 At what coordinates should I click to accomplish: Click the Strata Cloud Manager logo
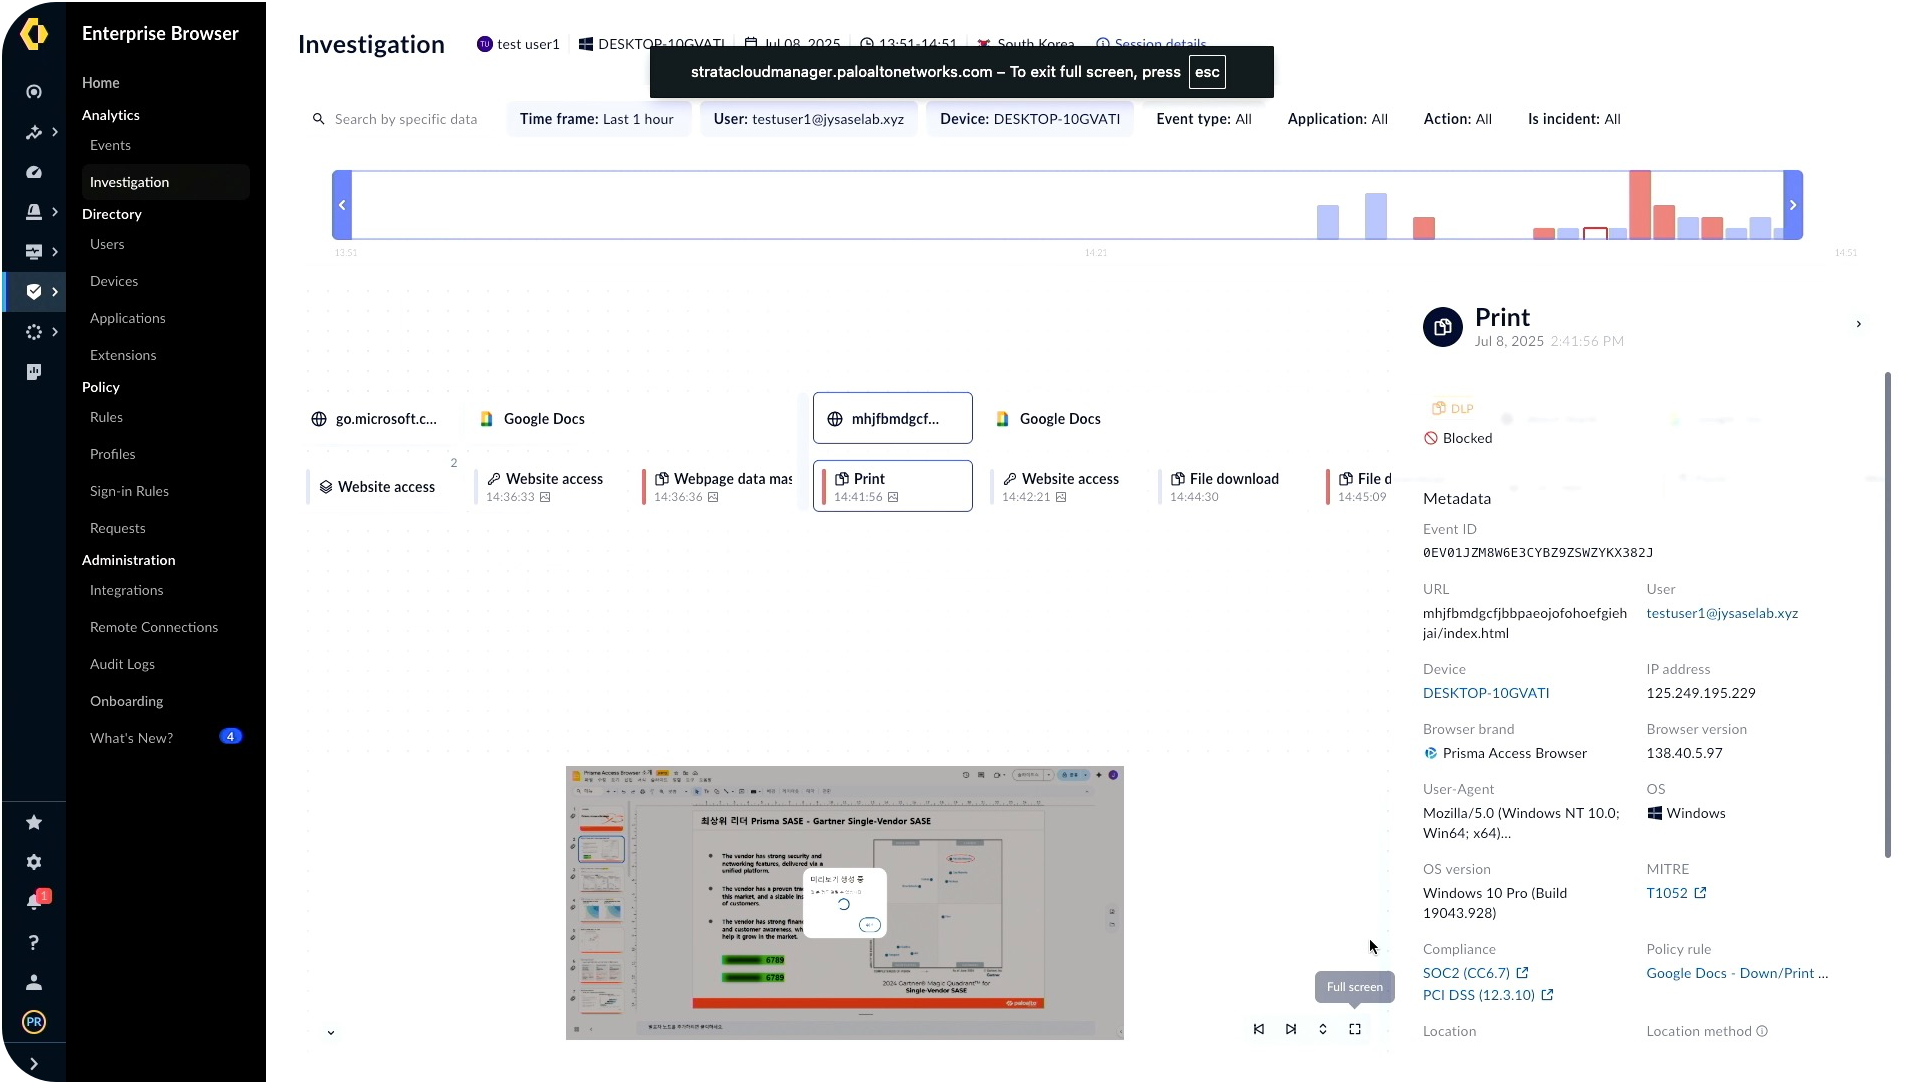click(x=34, y=33)
